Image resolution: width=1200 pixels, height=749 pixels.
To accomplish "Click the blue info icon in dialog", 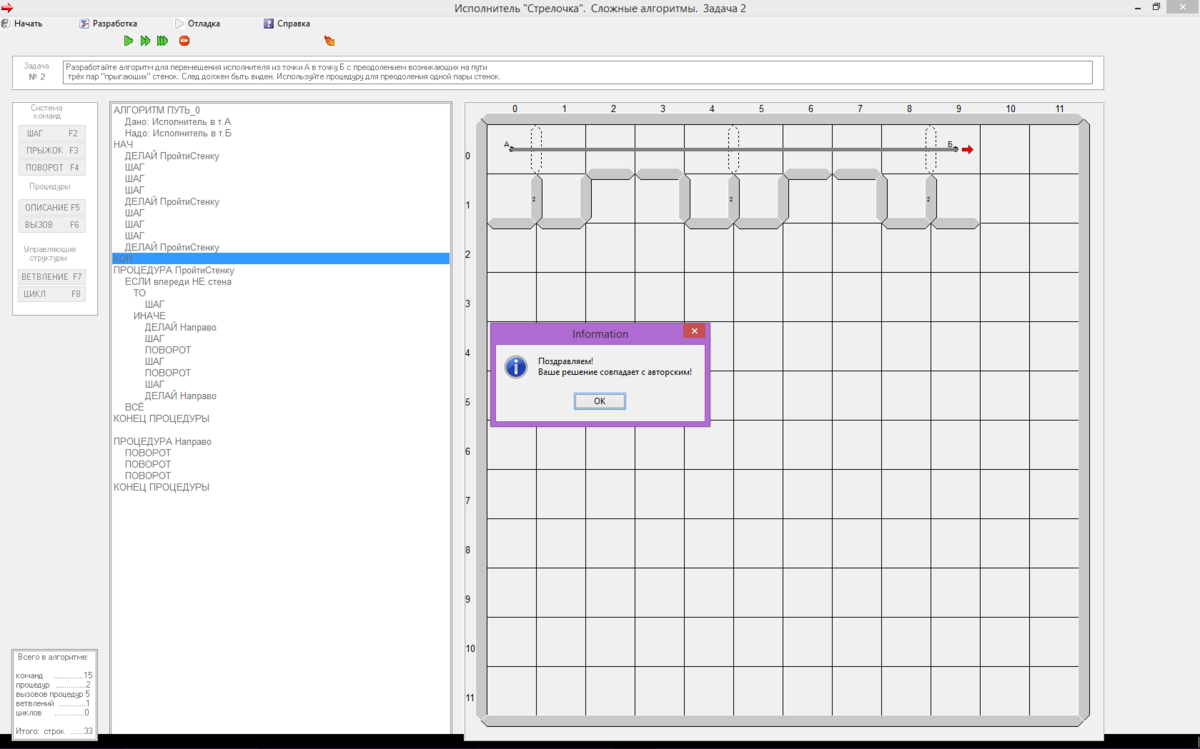I will coord(515,367).
